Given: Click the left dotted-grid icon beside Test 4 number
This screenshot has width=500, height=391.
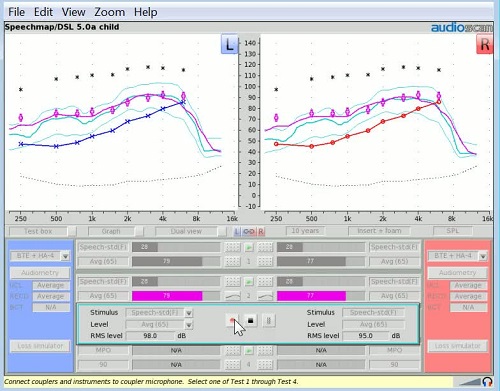Looking at the screenshot, I should [x=233, y=365].
